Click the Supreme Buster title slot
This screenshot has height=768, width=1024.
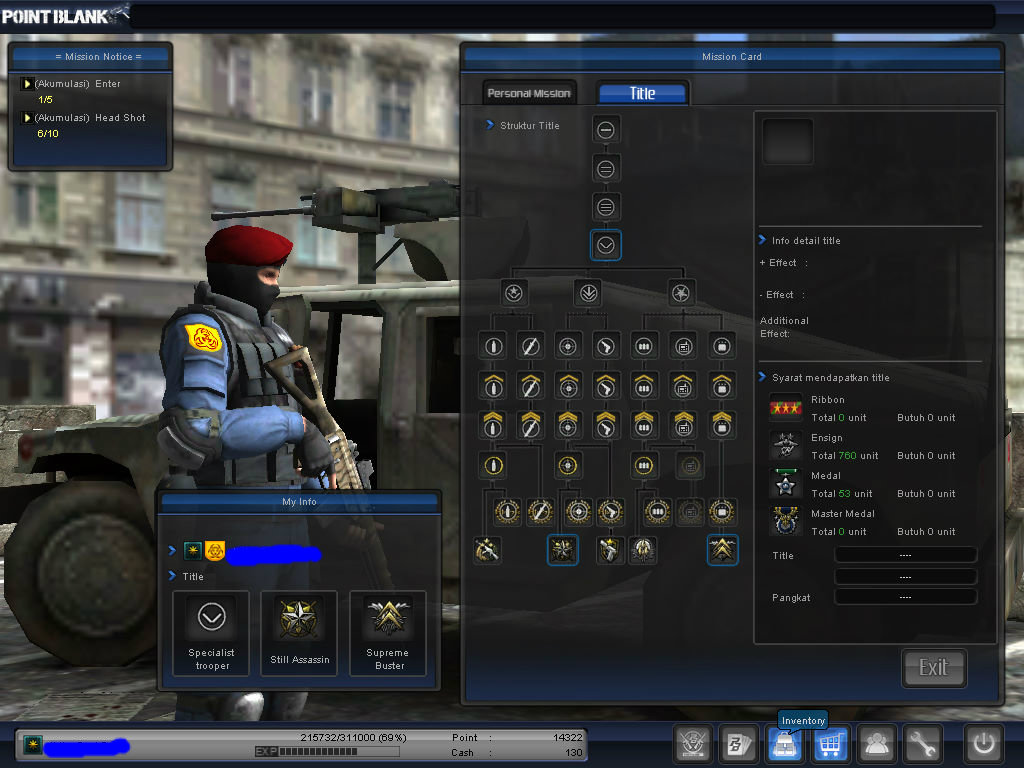pyautogui.click(x=388, y=633)
